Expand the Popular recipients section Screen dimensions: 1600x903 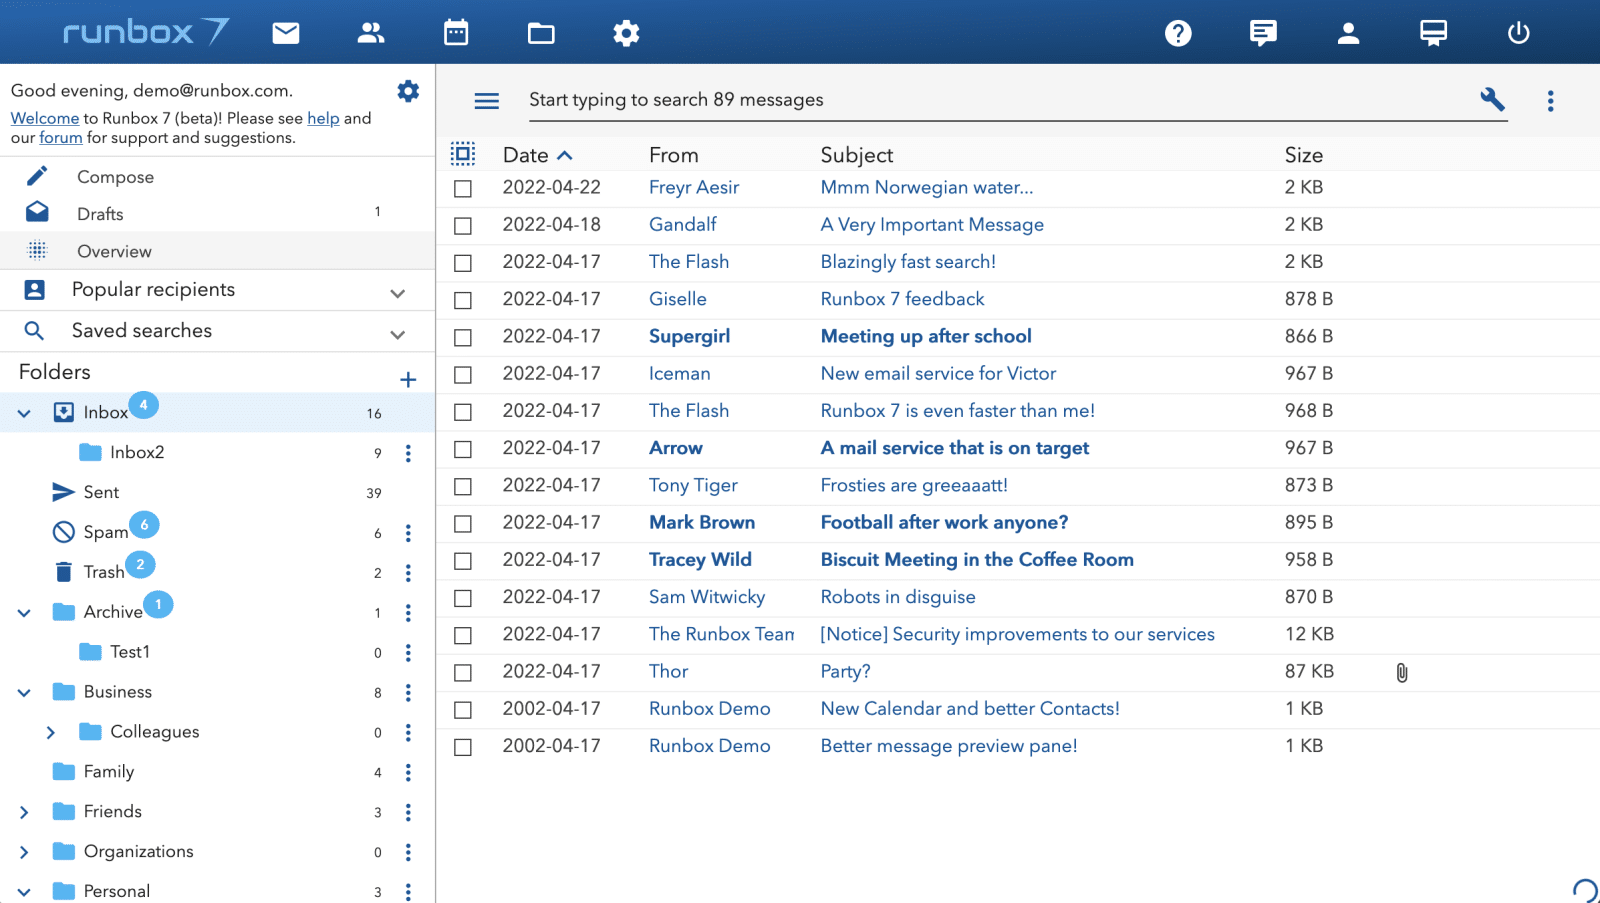pos(398,292)
